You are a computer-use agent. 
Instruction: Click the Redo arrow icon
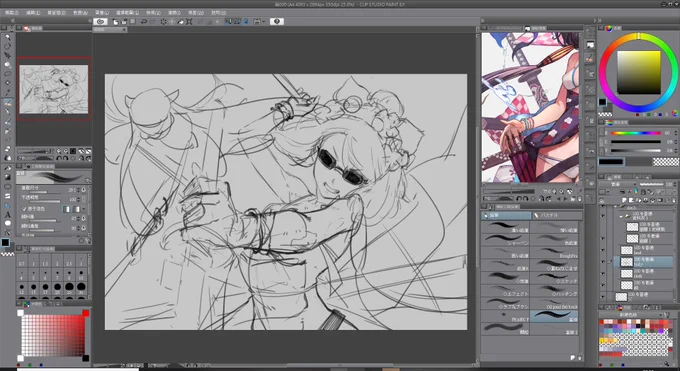(x=152, y=21)
